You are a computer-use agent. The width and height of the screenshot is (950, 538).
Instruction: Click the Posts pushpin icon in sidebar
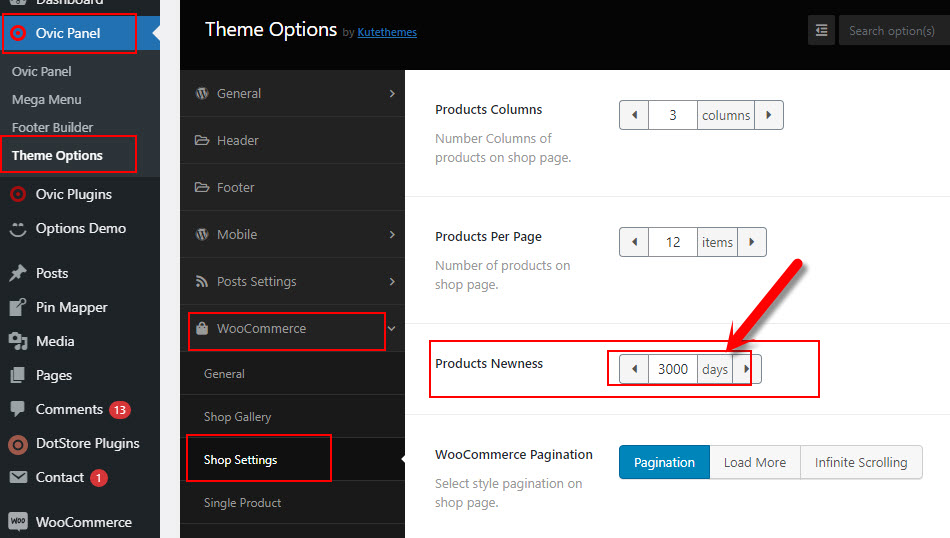18,273
